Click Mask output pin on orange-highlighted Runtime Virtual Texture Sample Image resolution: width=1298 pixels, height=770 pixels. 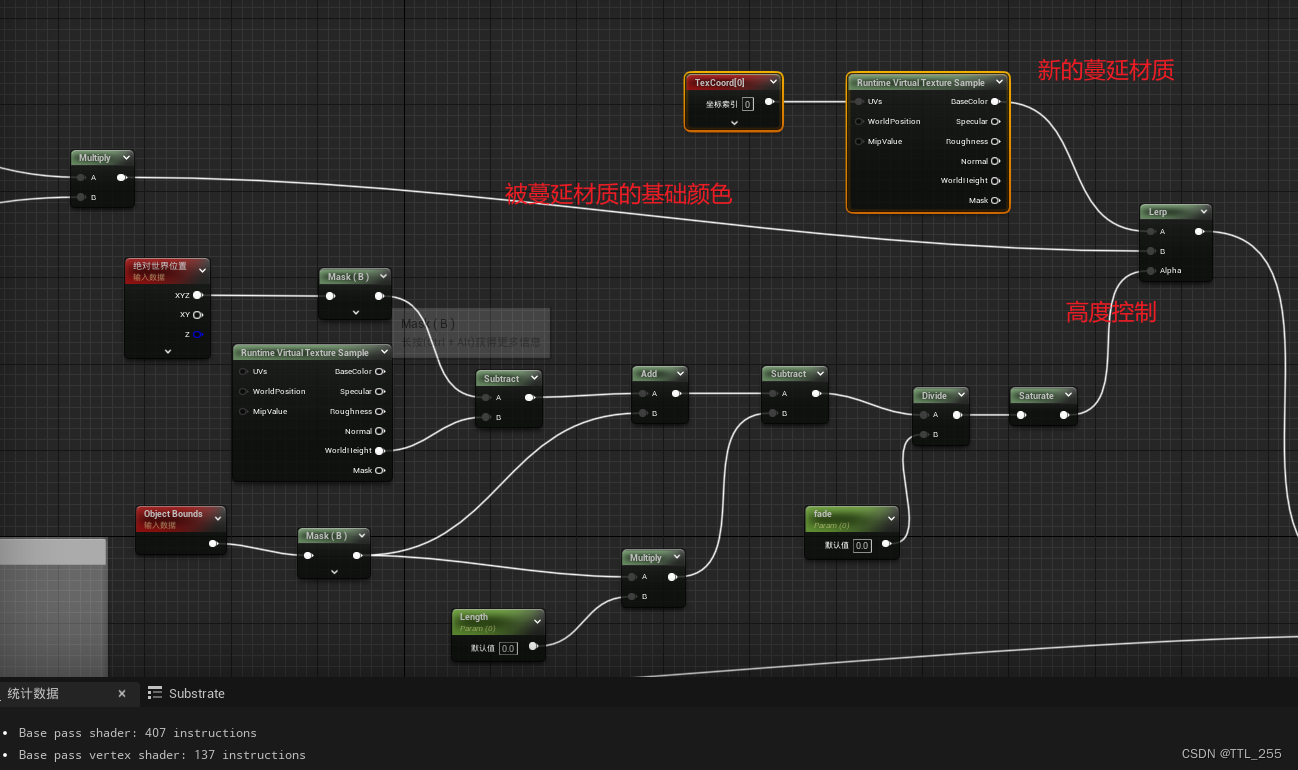point(996,200)
